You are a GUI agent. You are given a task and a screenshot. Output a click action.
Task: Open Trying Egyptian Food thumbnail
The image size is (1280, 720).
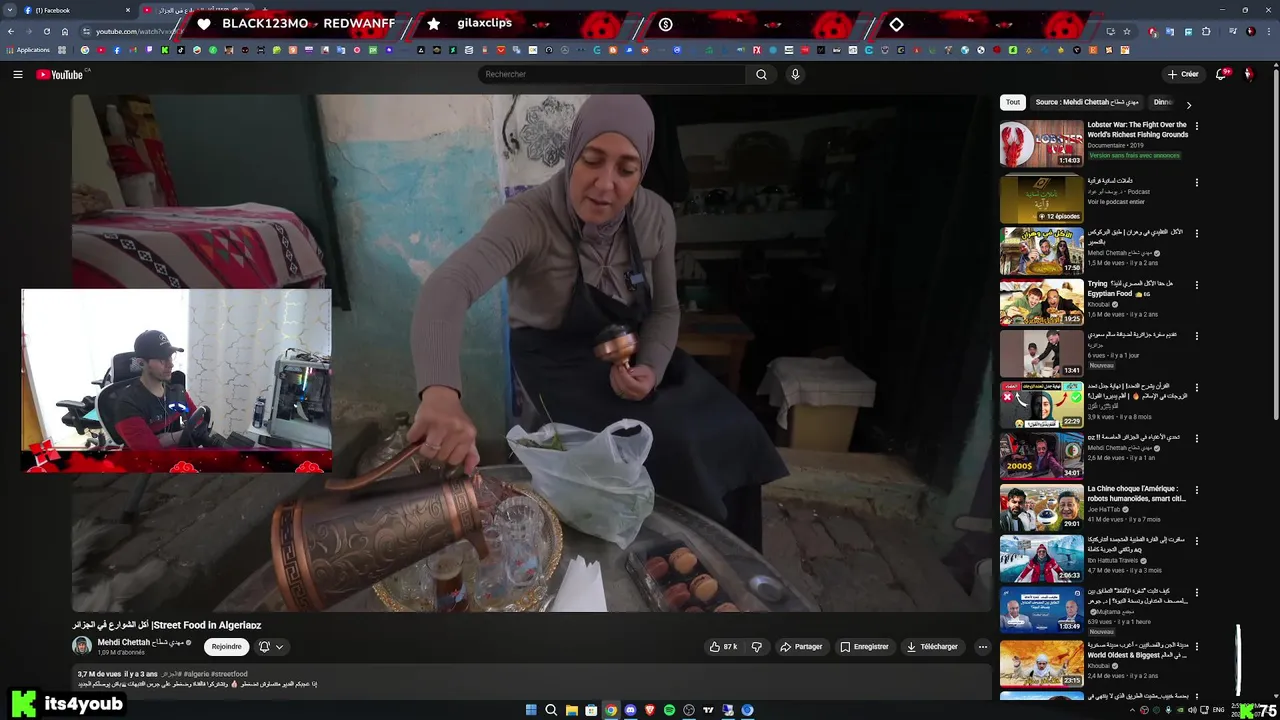coord(1041,302)
